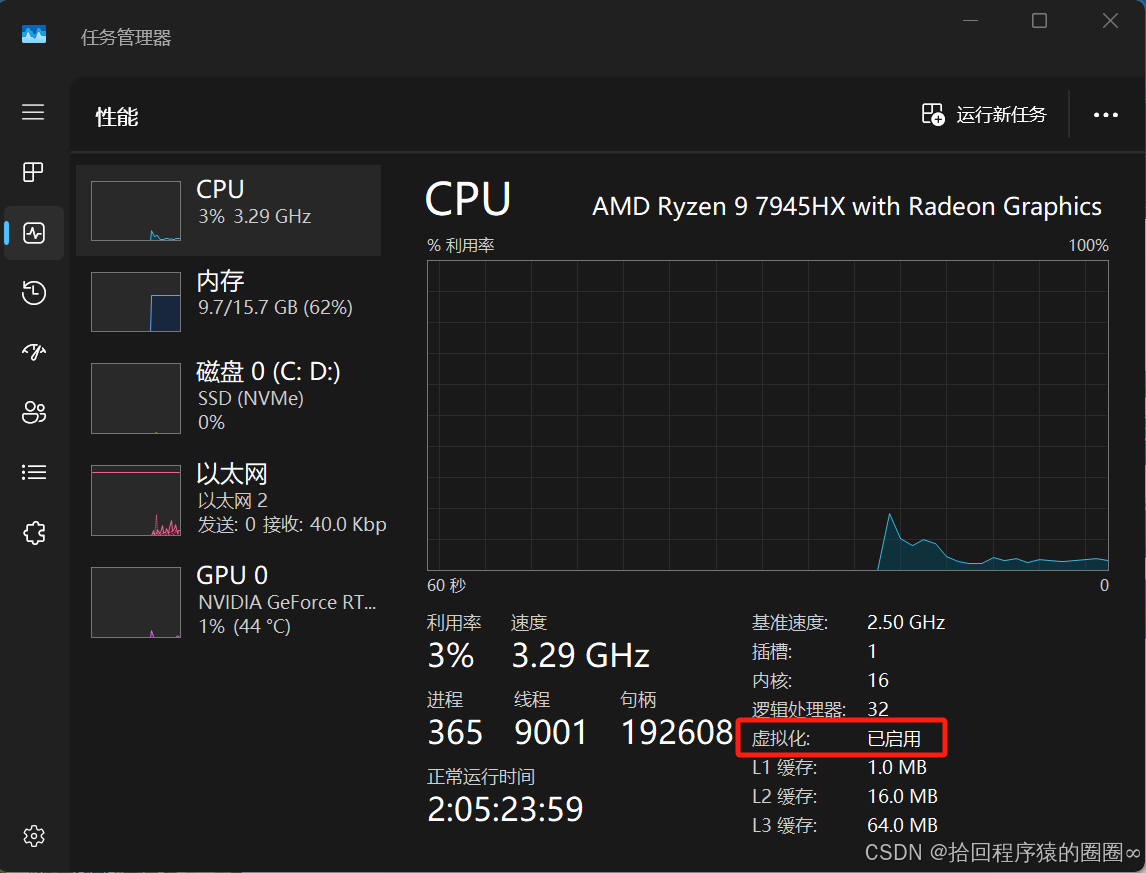Click 运行新任务 button
The width and height of the screenshot is (1146, 873).
tap(984, 115)
